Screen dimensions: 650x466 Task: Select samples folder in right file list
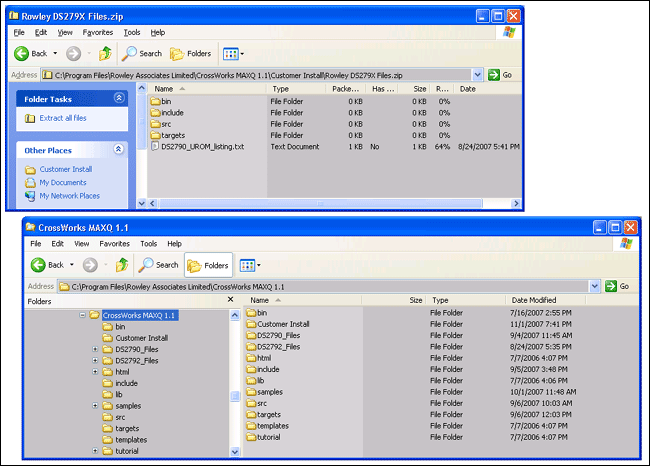tap(264, 392)
